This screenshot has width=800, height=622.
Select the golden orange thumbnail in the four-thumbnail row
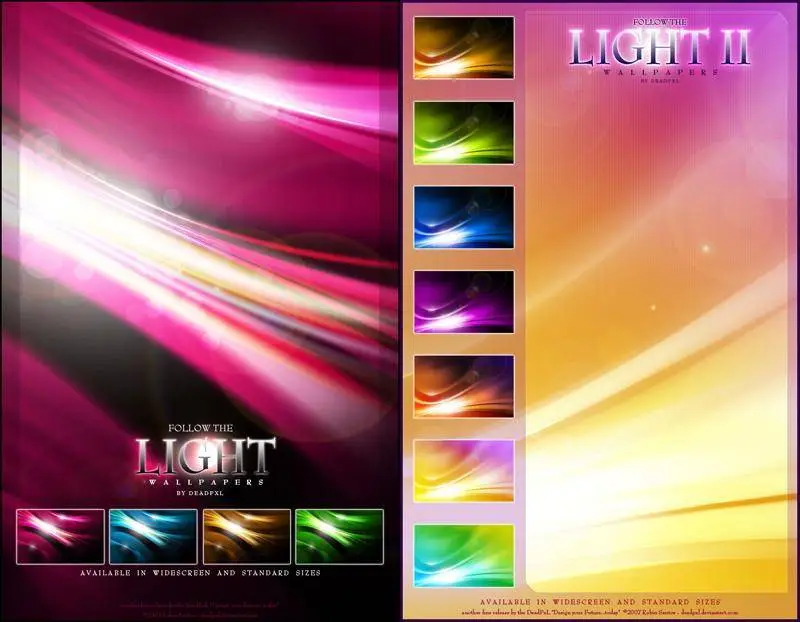pos(246,537)
